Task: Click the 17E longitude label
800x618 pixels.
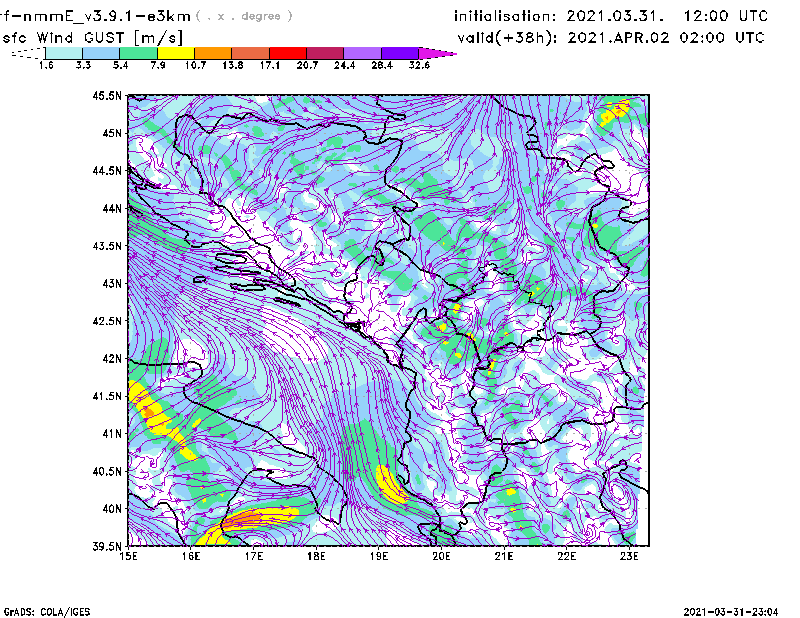Action: click(x=254, y=556)
